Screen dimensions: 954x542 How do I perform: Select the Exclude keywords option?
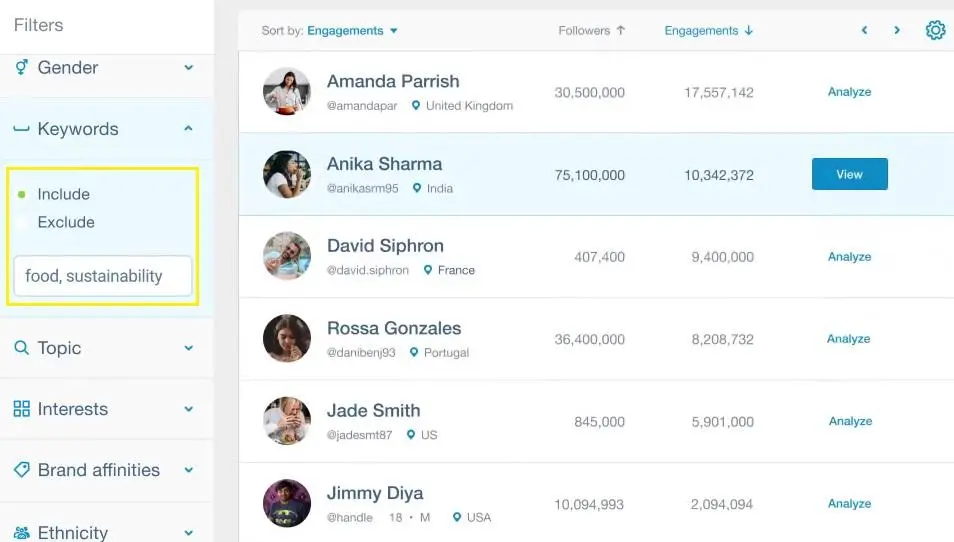pos(22,222)
